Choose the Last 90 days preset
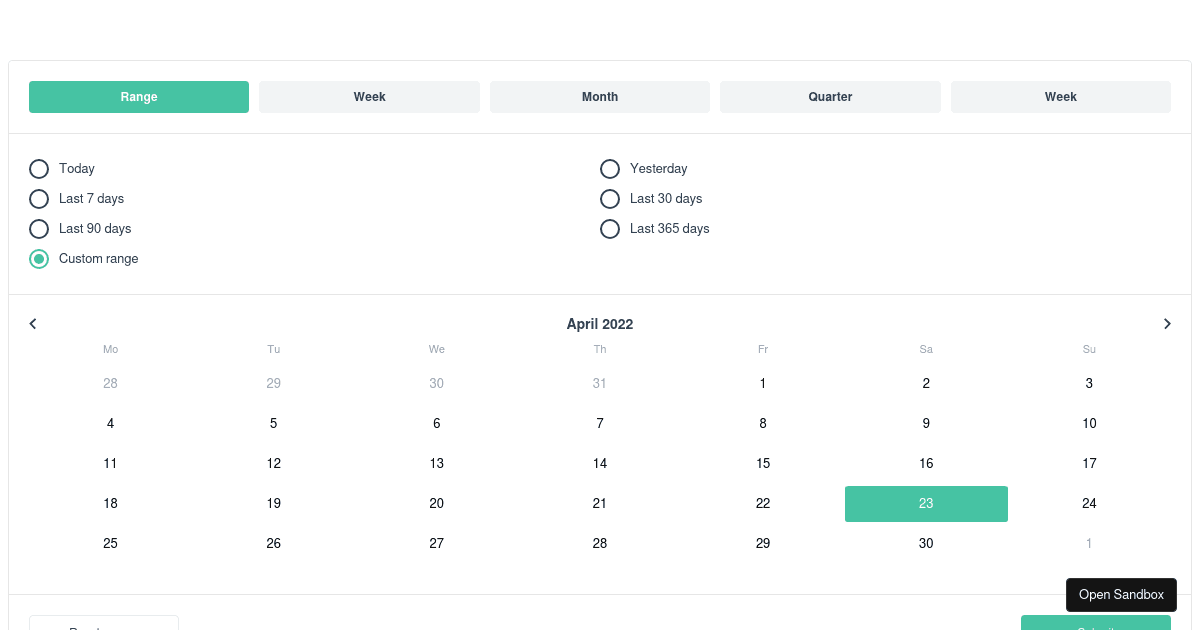Image resolution: width=1200 pixels, height=630 pixels. coord(38,228)
